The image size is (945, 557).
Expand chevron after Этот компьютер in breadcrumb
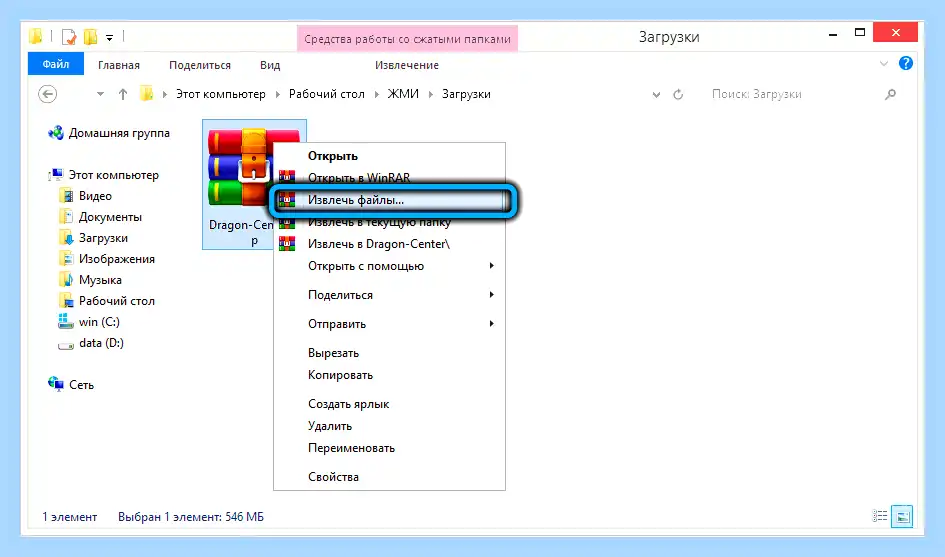(278, 94)
